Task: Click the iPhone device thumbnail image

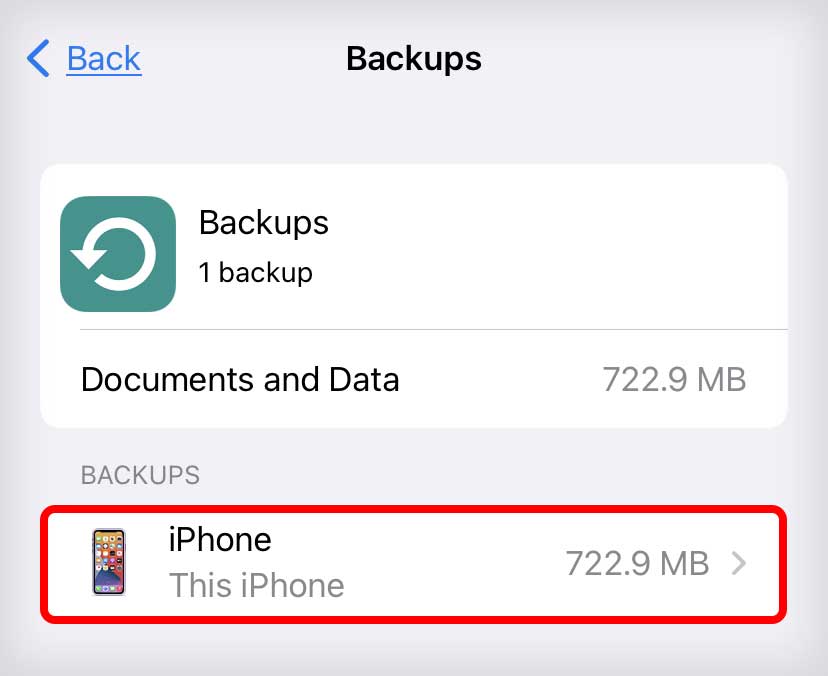Action: (x=109, y=562)
